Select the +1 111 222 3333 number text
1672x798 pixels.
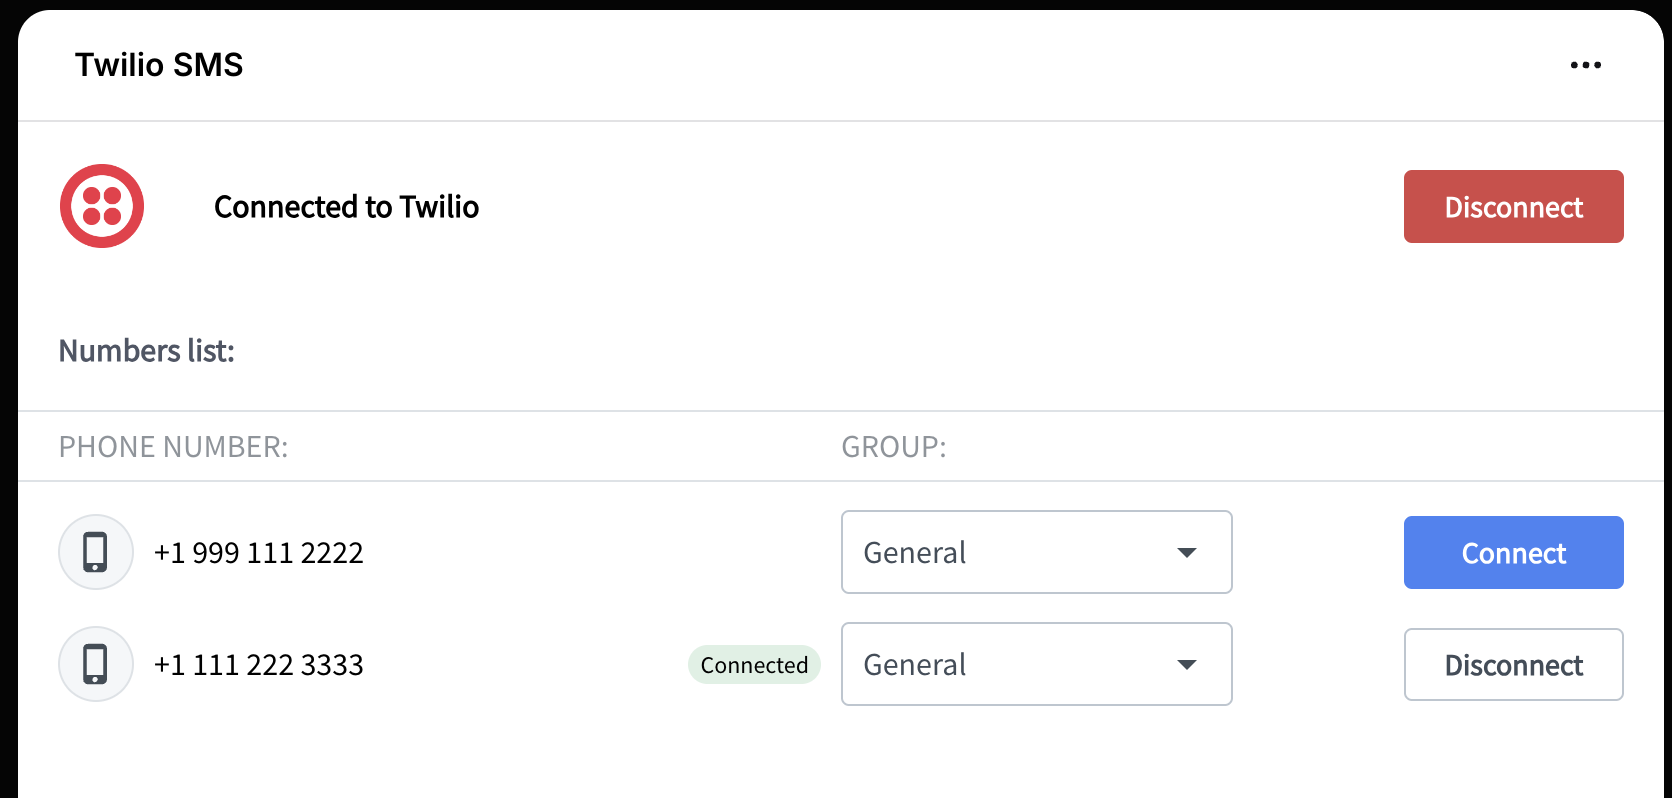[258, 665]
